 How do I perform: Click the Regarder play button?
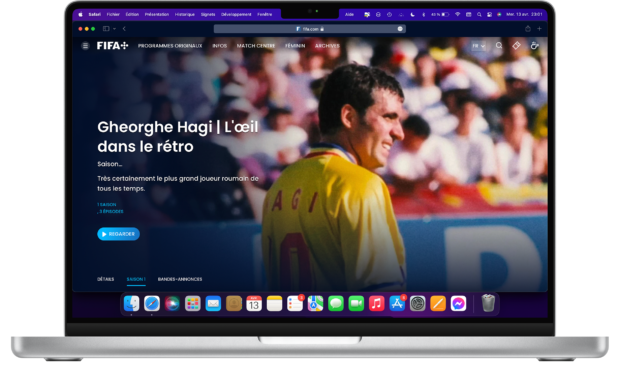click(x=118, y=234)
